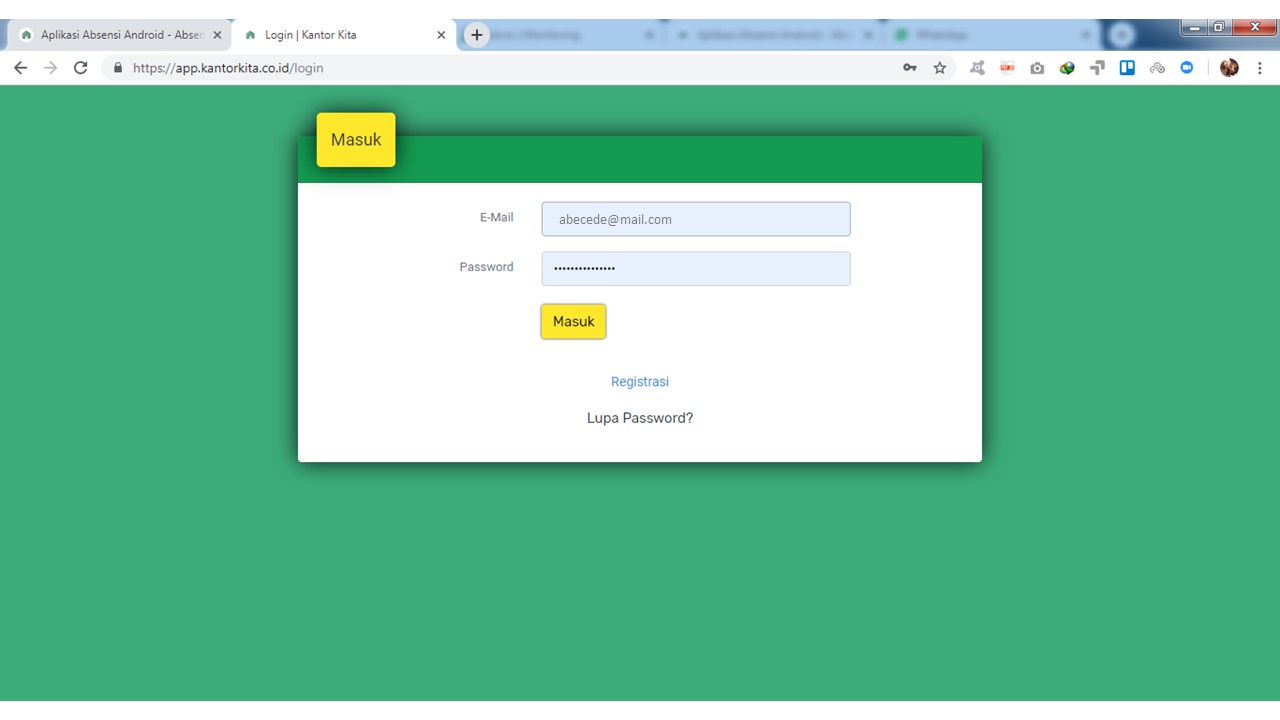
Task: Open site security info via the padlock
Action: [117, 68]
